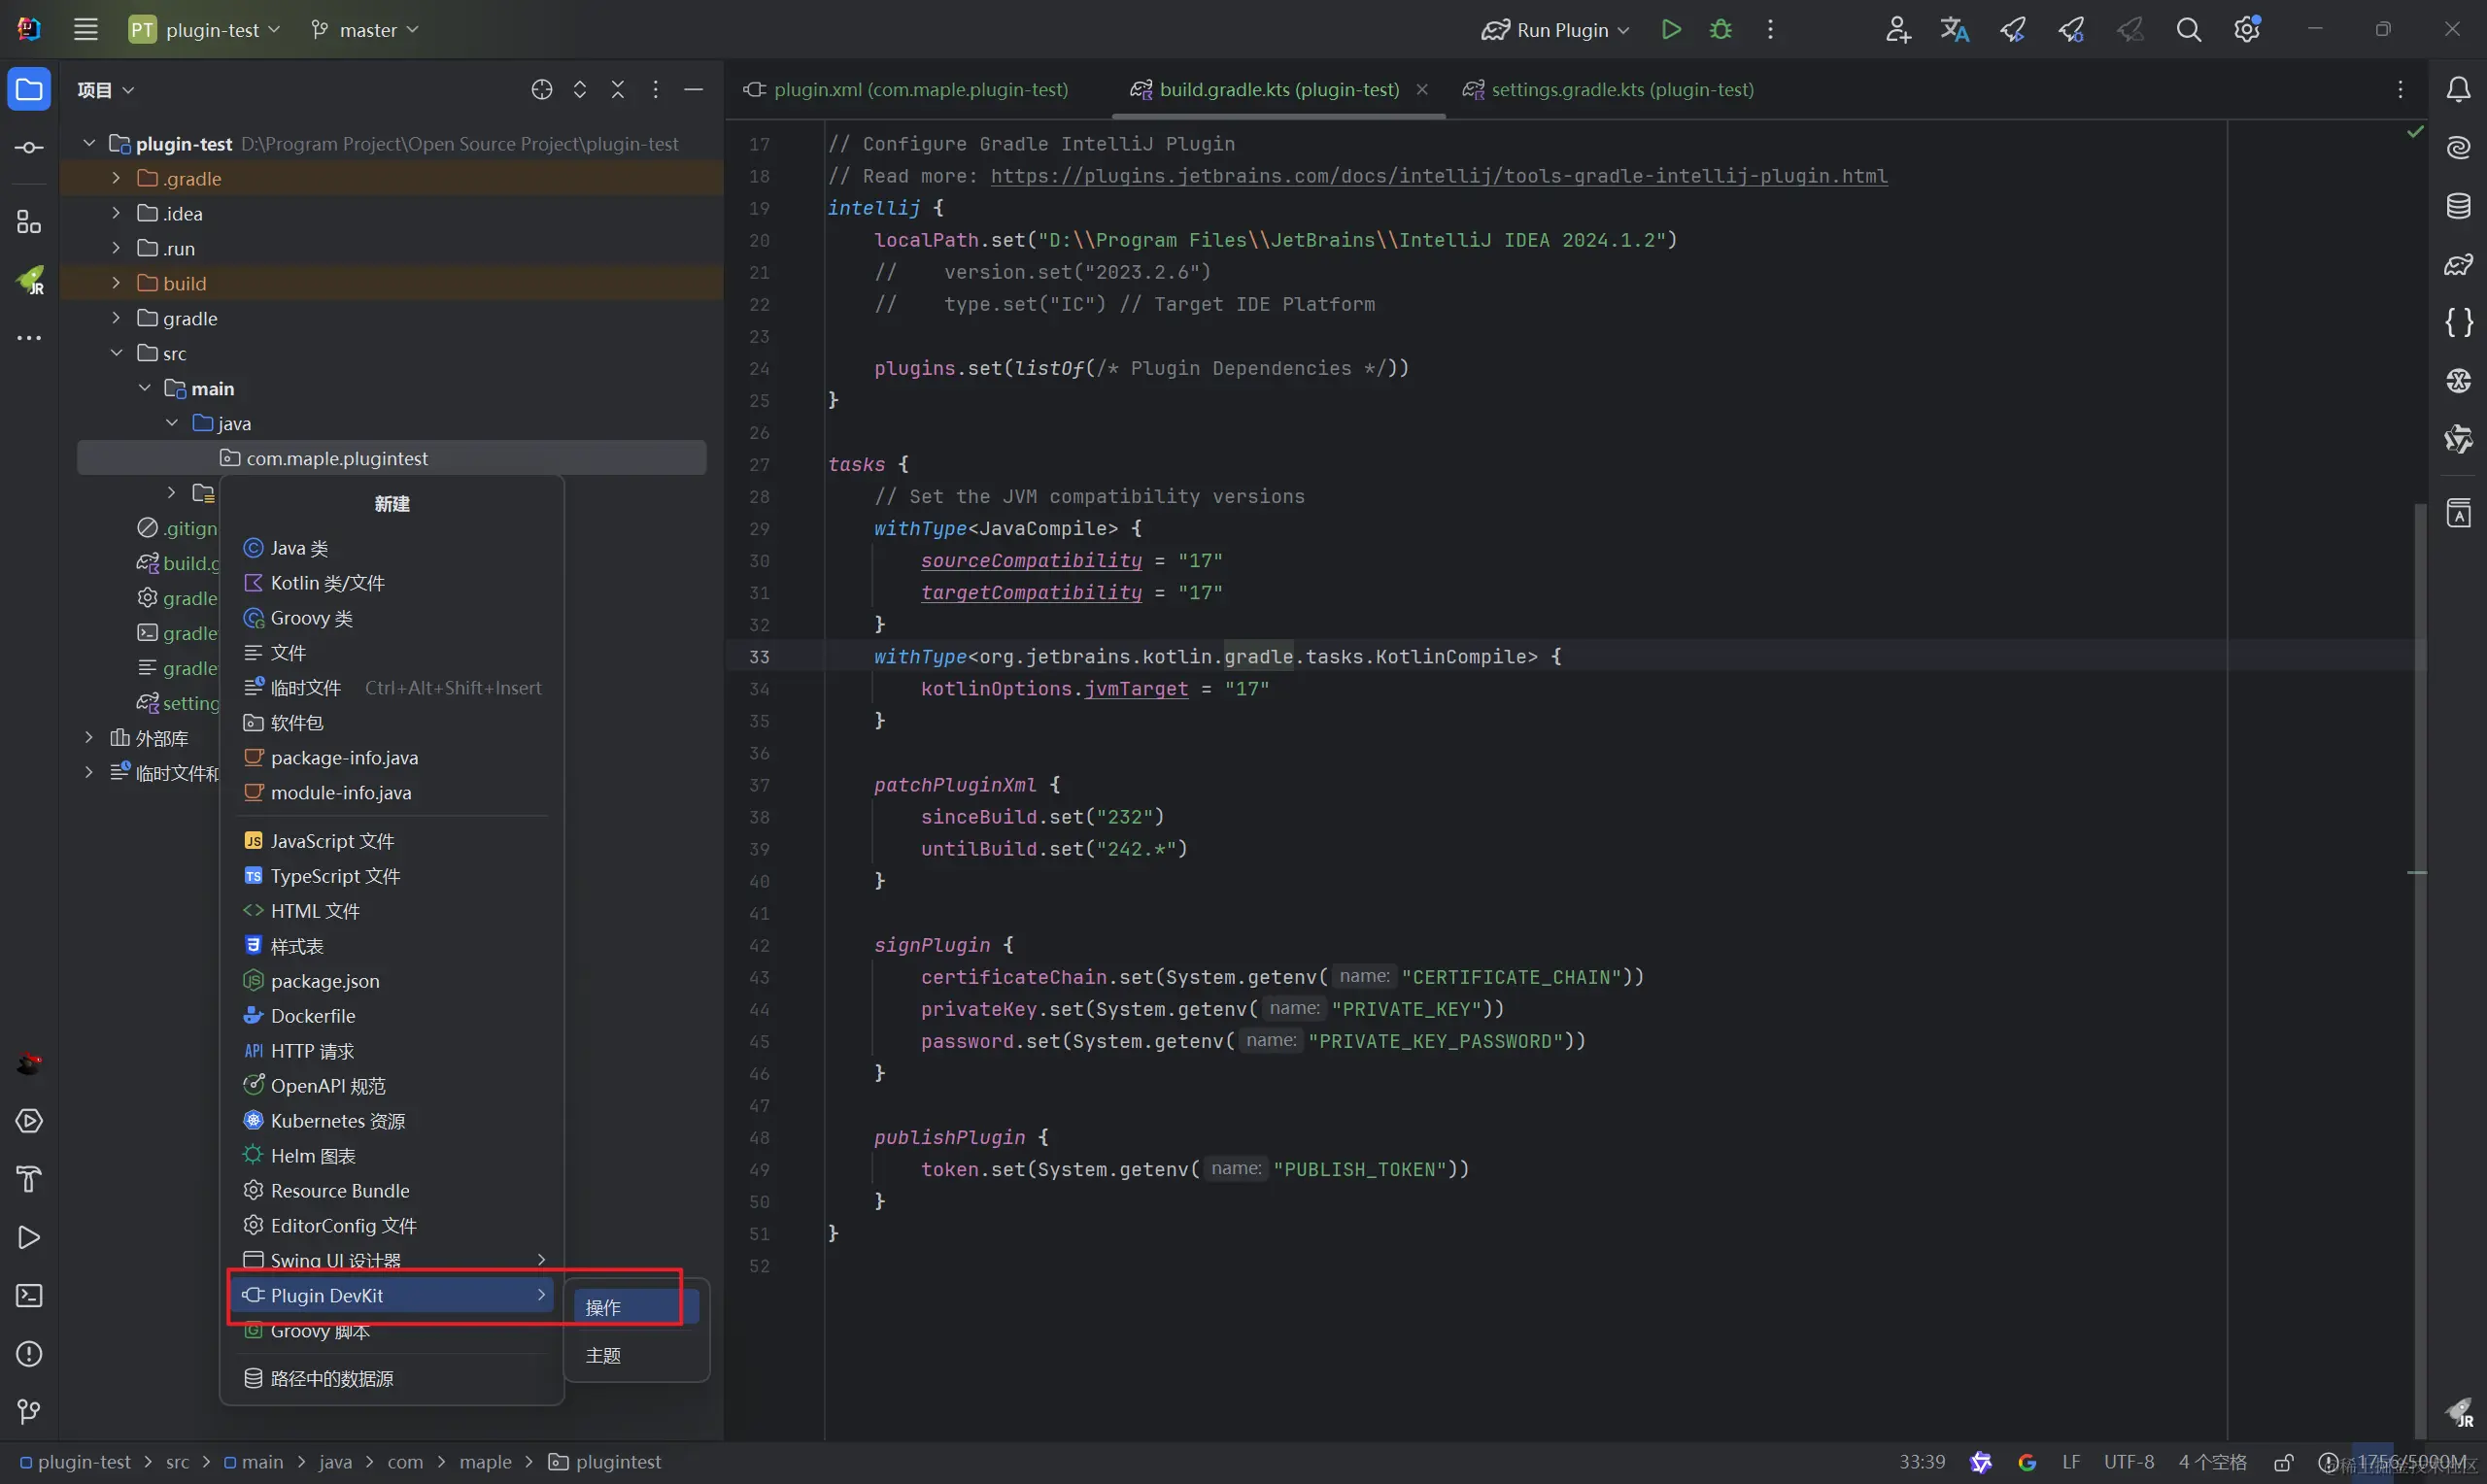The image size is (2487, 1484).
Task: Open project view mode dropdown
Action: coord(105,90)
